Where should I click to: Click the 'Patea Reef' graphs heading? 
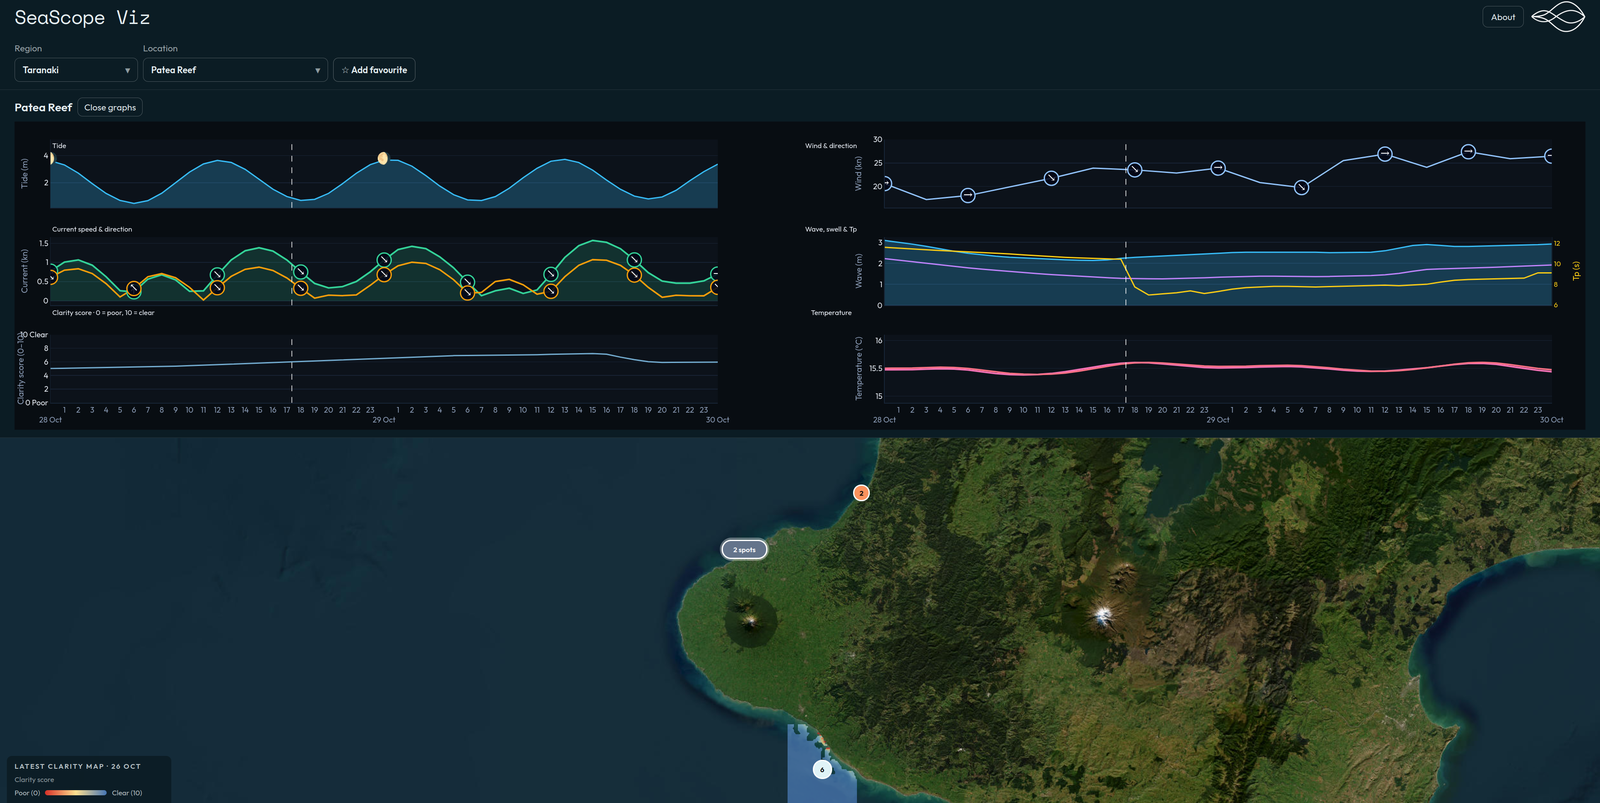pyautogui.click(x=43, y=107)
